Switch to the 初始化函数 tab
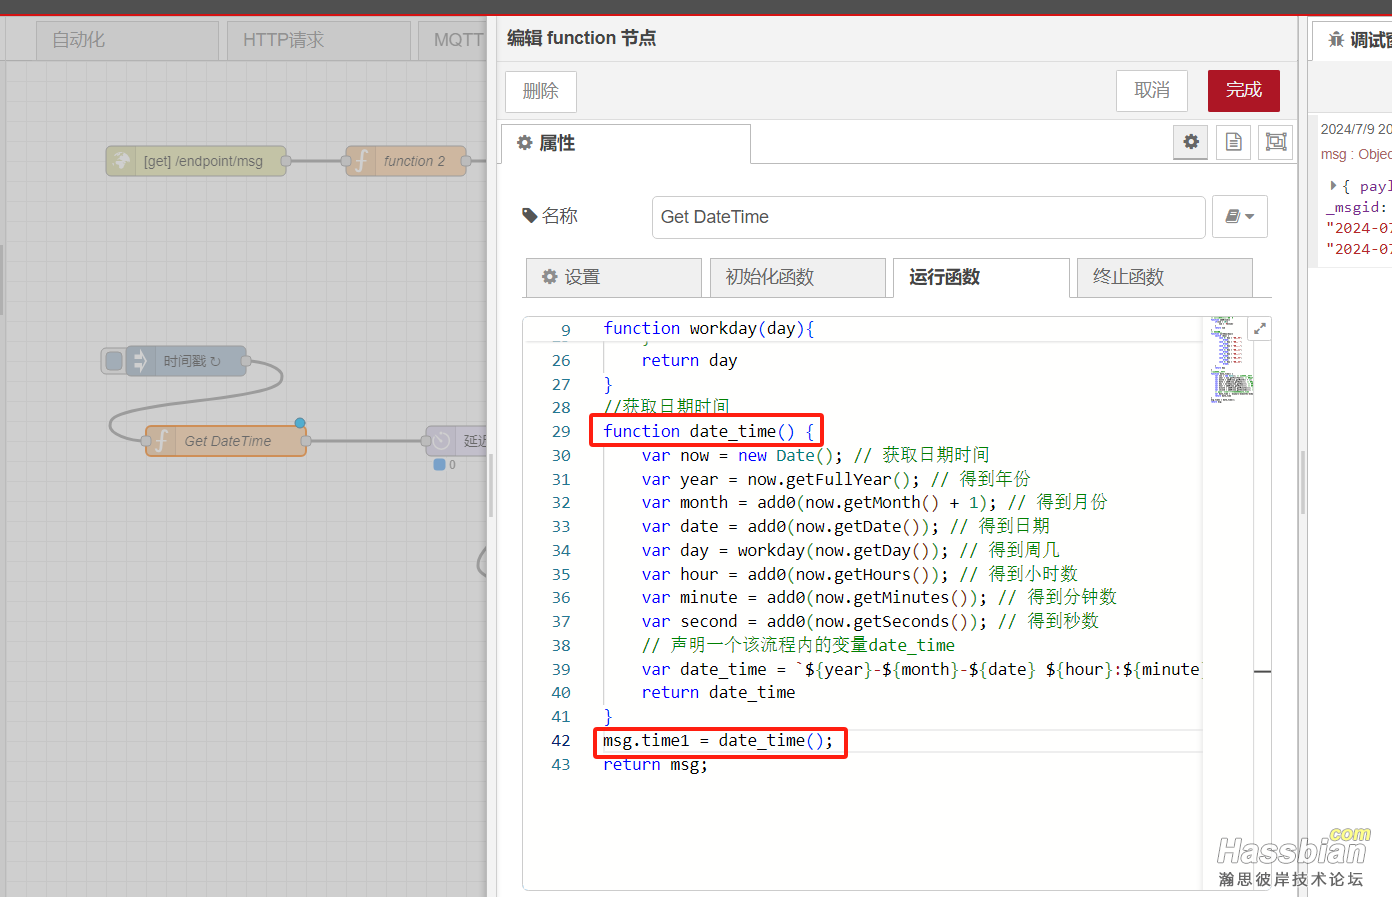Viewport: 1392px width, 897px height. click(798, 277)
